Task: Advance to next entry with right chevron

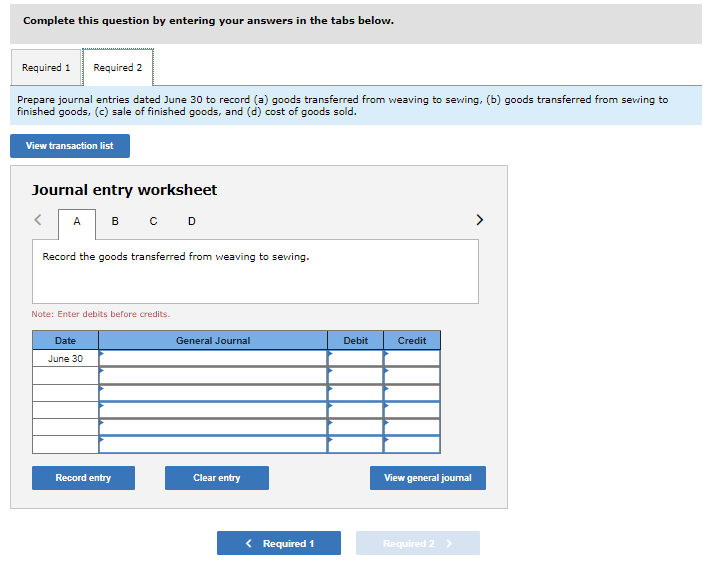Action: tap(480, 220)
